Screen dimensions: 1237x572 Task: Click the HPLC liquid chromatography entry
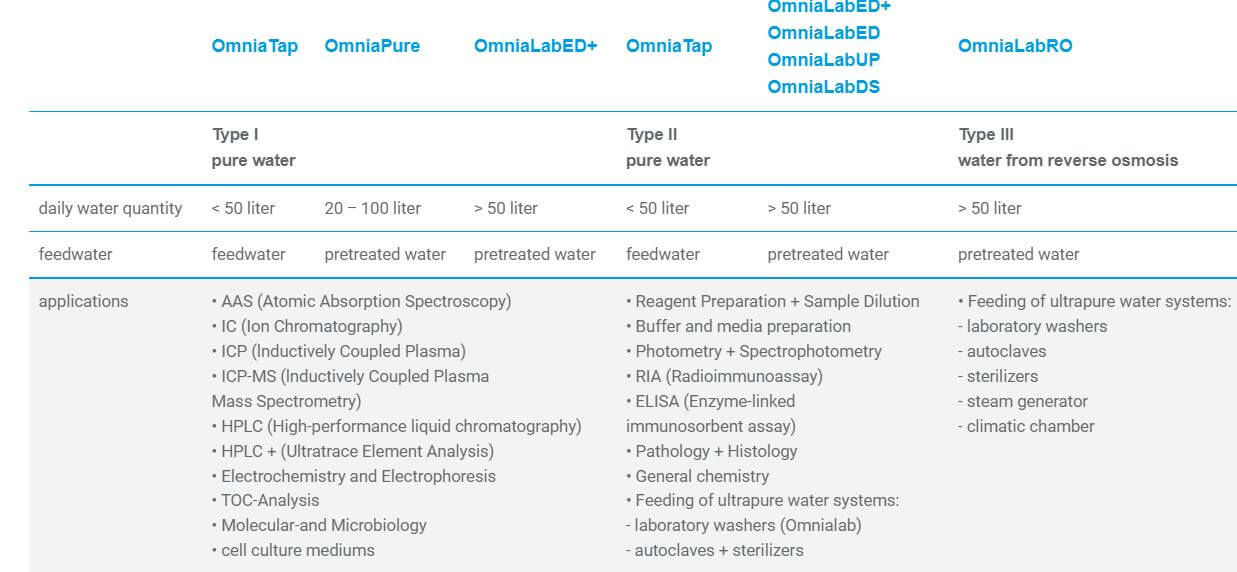coord(396,426)
